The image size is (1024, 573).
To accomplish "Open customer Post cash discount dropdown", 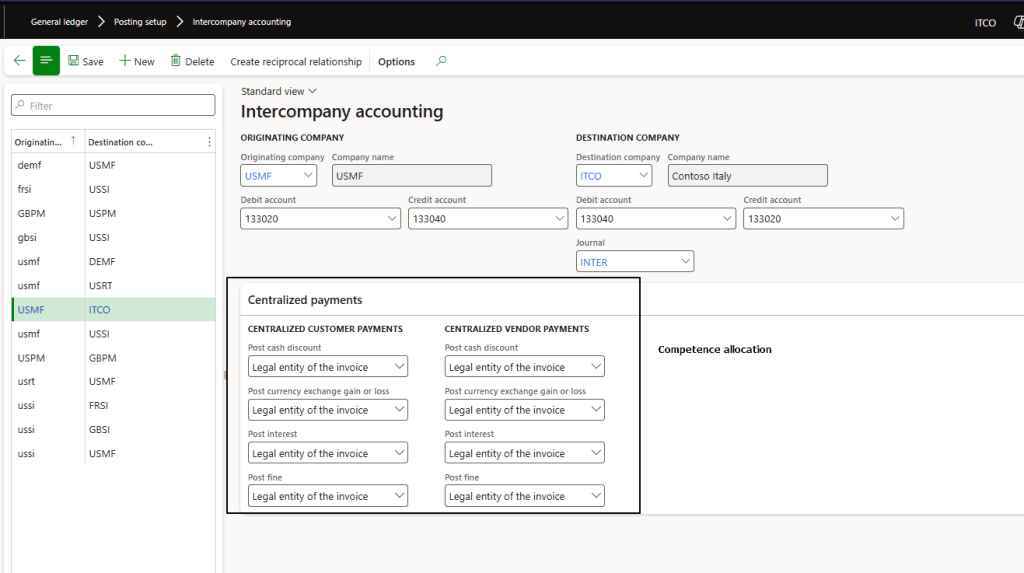I will tap(399, 367).
